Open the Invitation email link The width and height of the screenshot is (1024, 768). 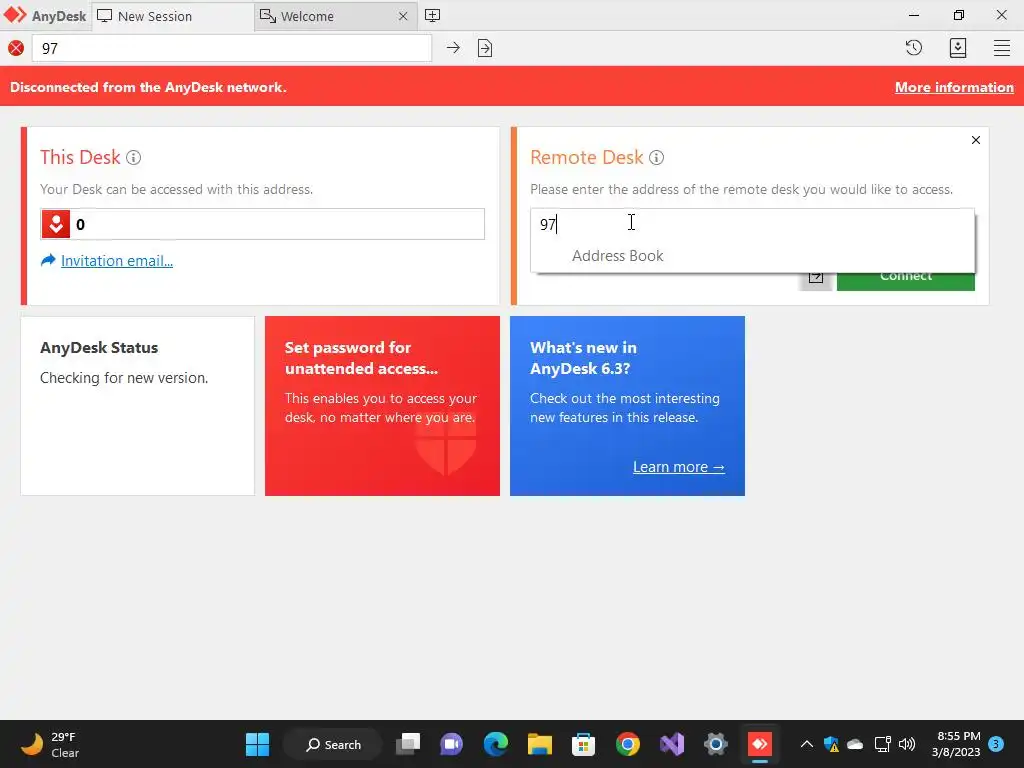(x=116, y=261)
